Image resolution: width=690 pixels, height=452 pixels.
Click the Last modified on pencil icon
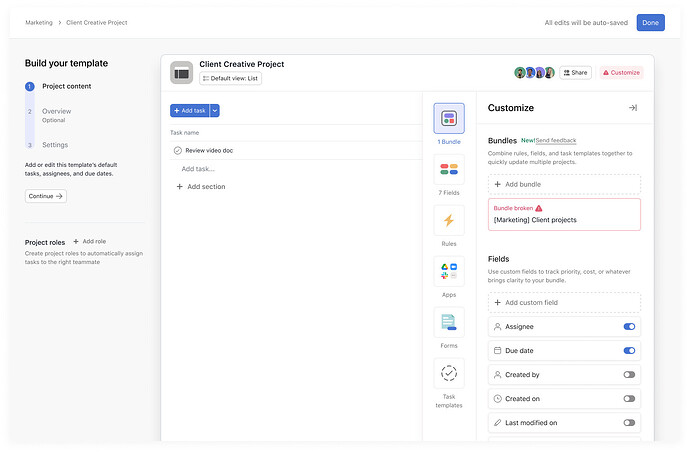pyautogui.click(x=497, y=423)
